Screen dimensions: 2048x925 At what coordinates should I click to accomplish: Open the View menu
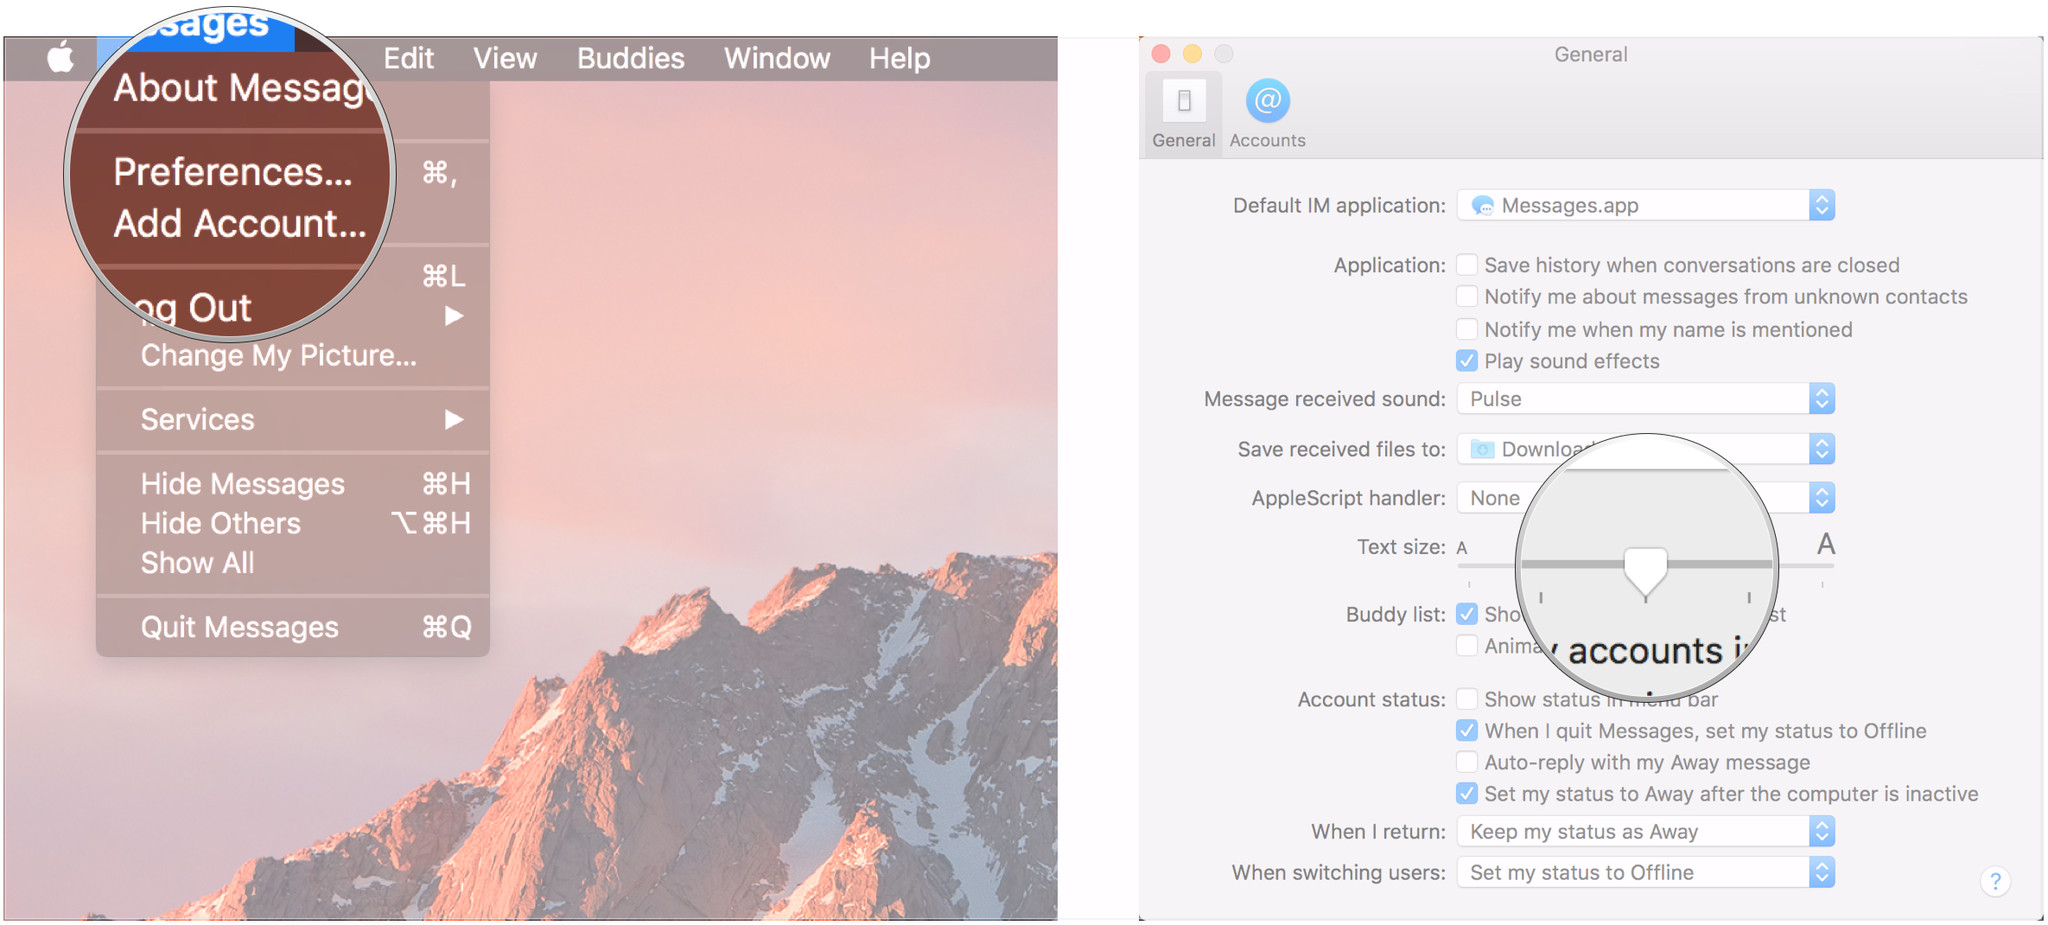tap(505, 58)
